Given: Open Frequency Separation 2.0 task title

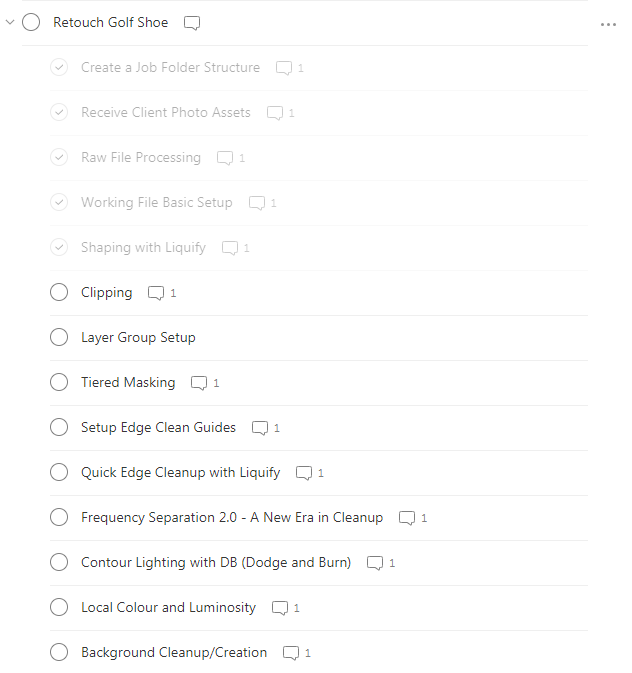Looking at the screenshot, I should click(232, 518).
